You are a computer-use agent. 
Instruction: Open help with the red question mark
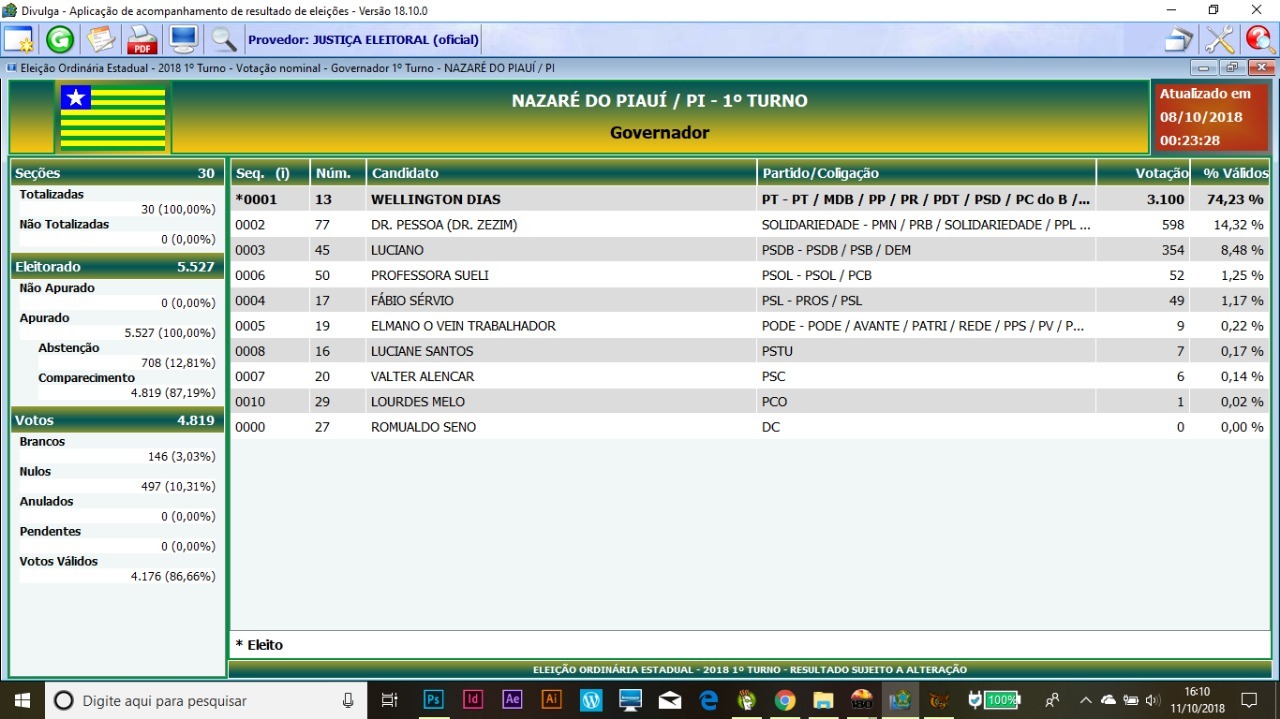1259,40
